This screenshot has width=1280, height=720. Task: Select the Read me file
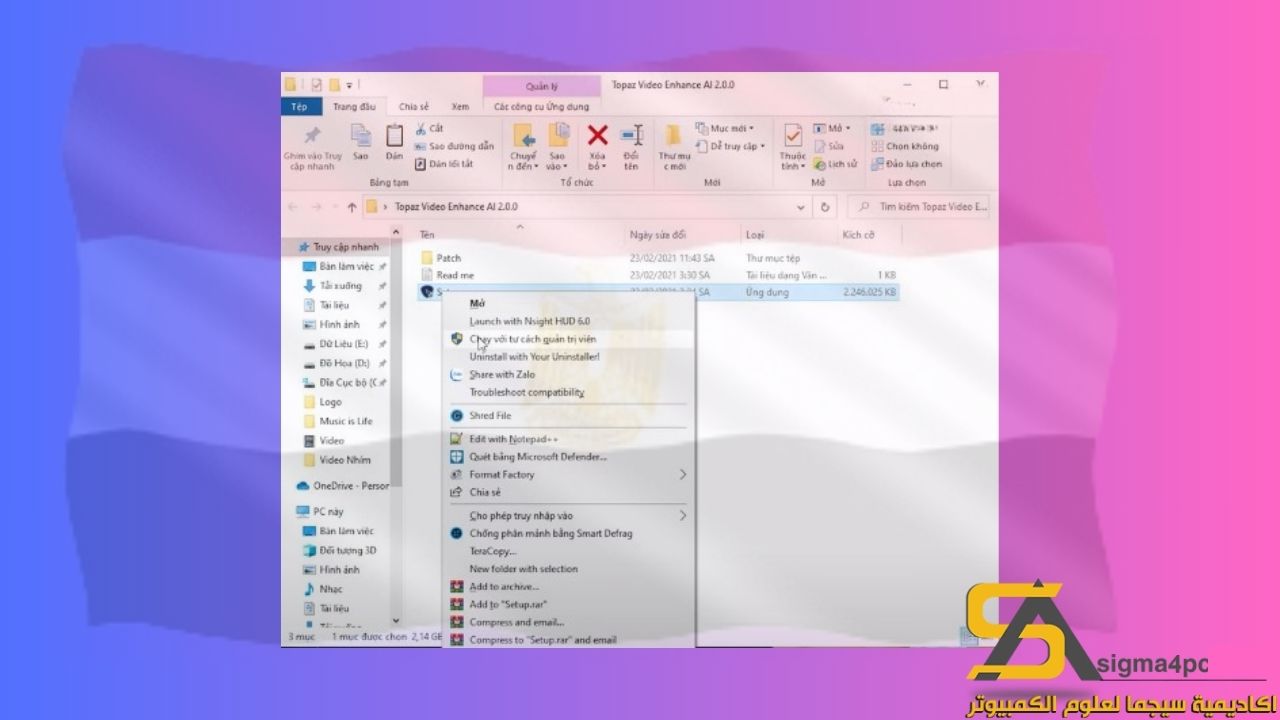[x=455, y=275]
